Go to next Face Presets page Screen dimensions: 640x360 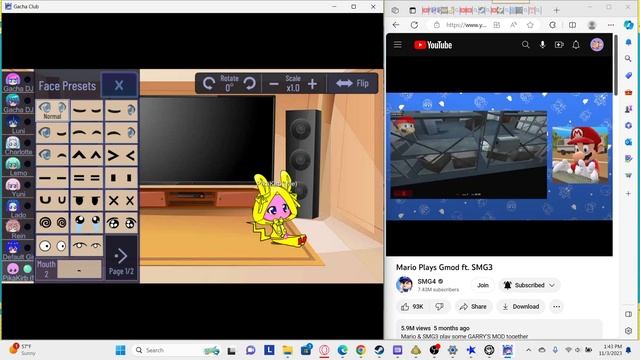click(x=121, y=258)
